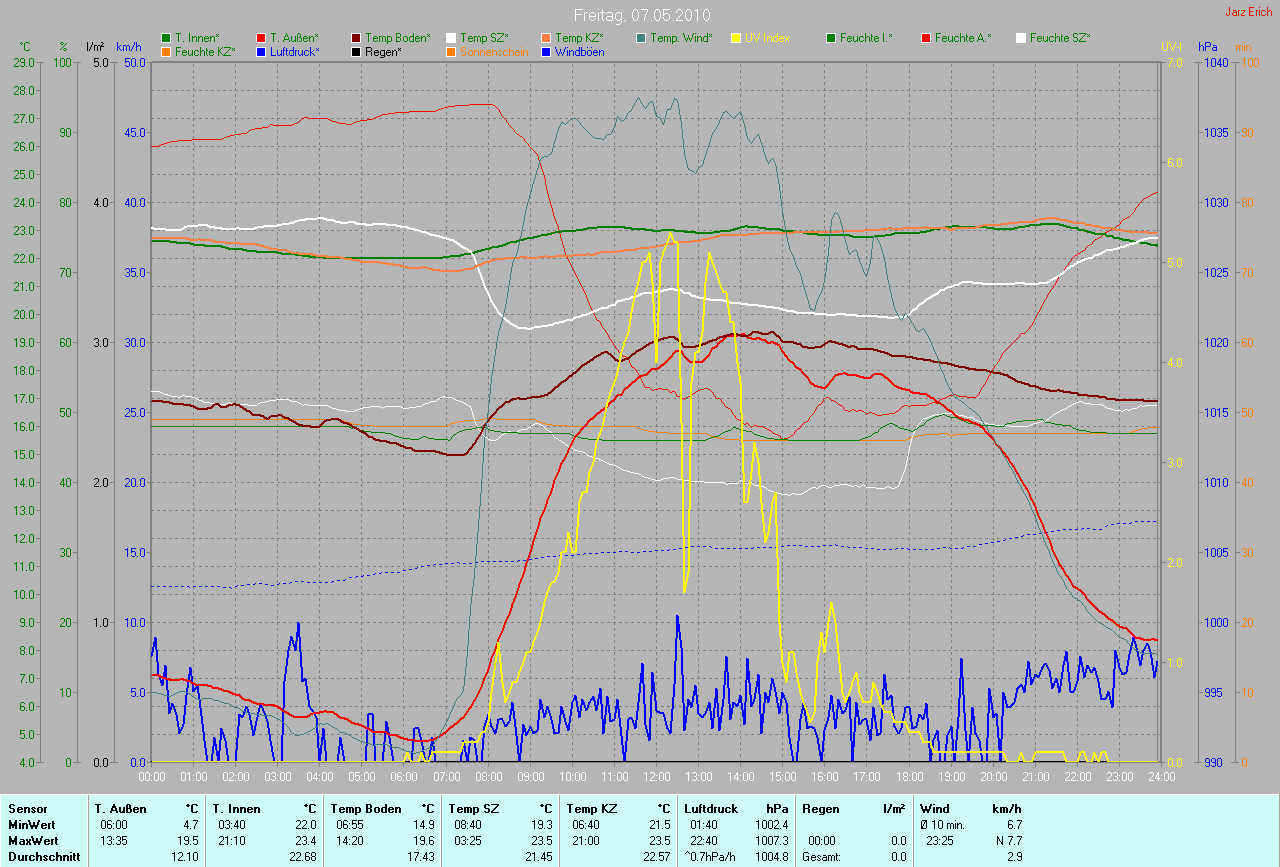1280x867 pixels.
Task: Select the 'Sonnenschein' legend label
Action: (x=494, y=51)
